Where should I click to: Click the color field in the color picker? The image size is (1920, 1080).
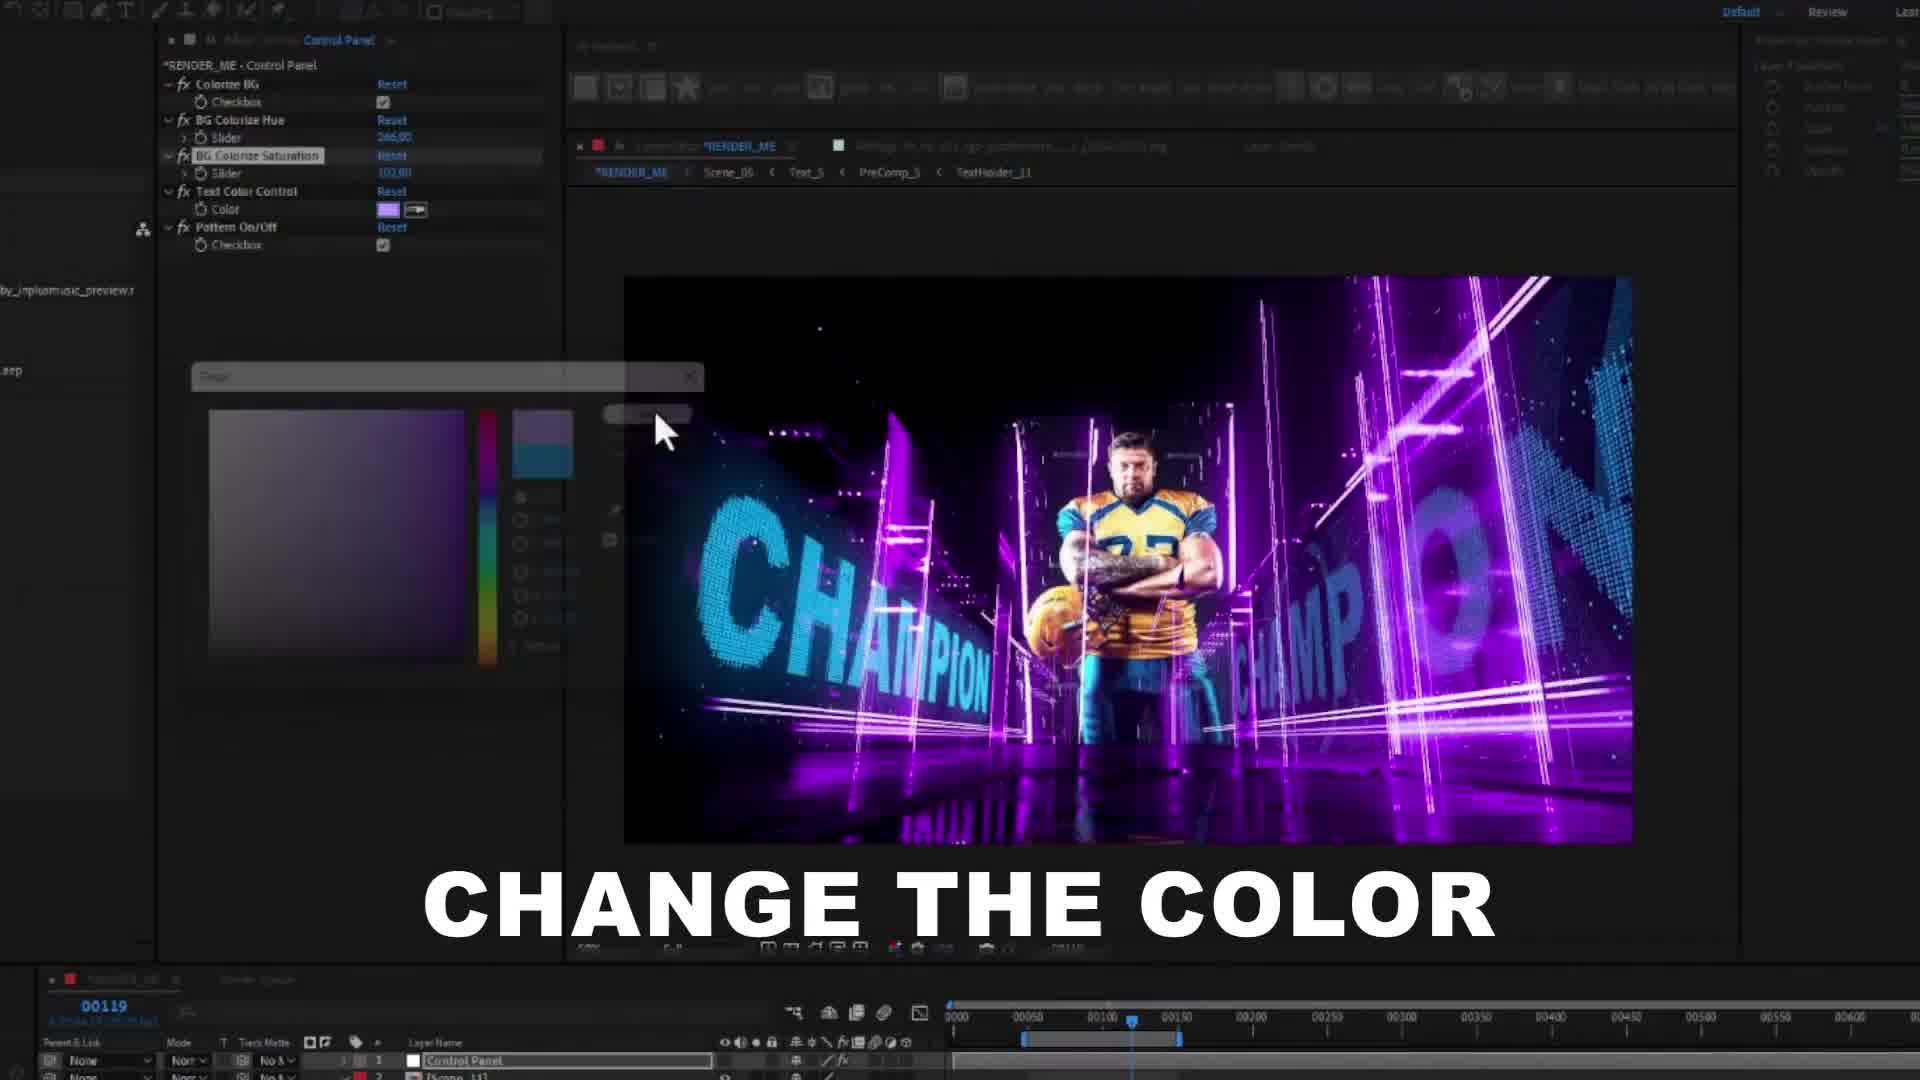[336, 533]
